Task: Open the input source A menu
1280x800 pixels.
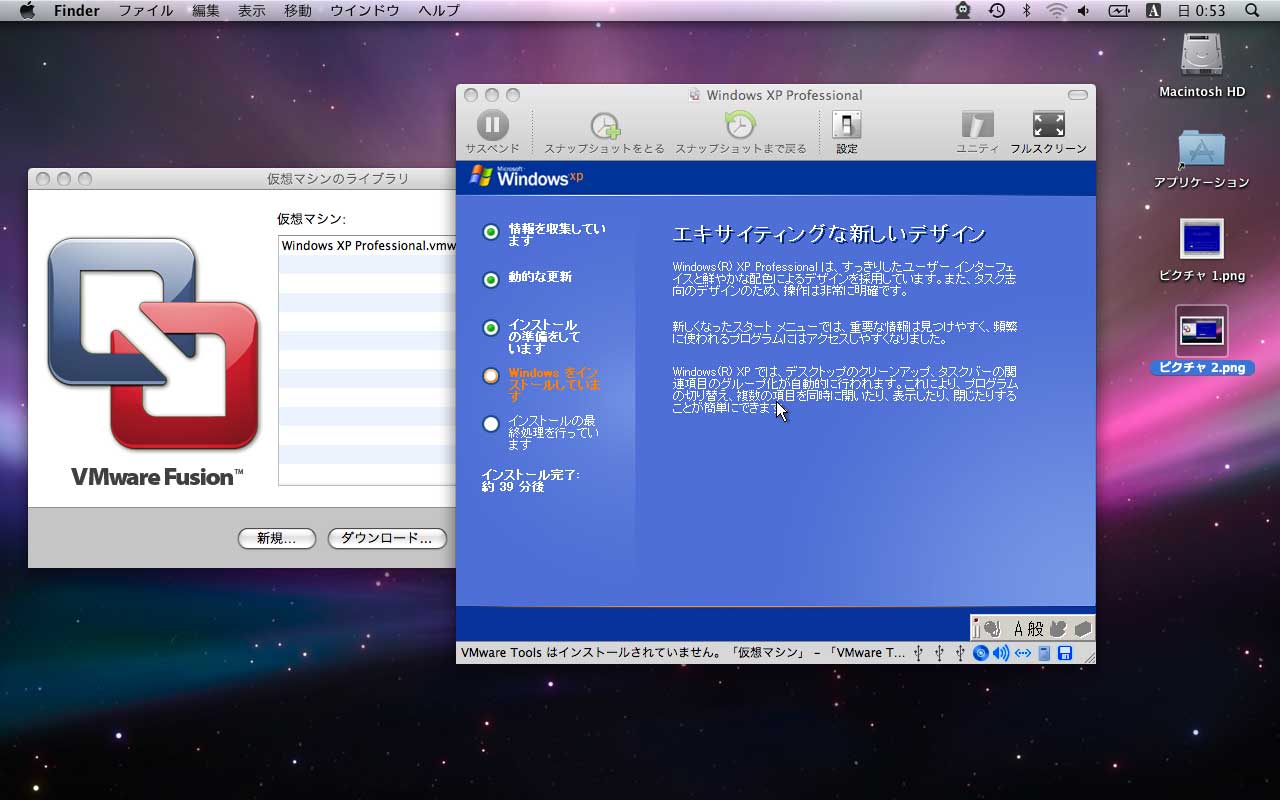Action: click(x=1153, y=10)
